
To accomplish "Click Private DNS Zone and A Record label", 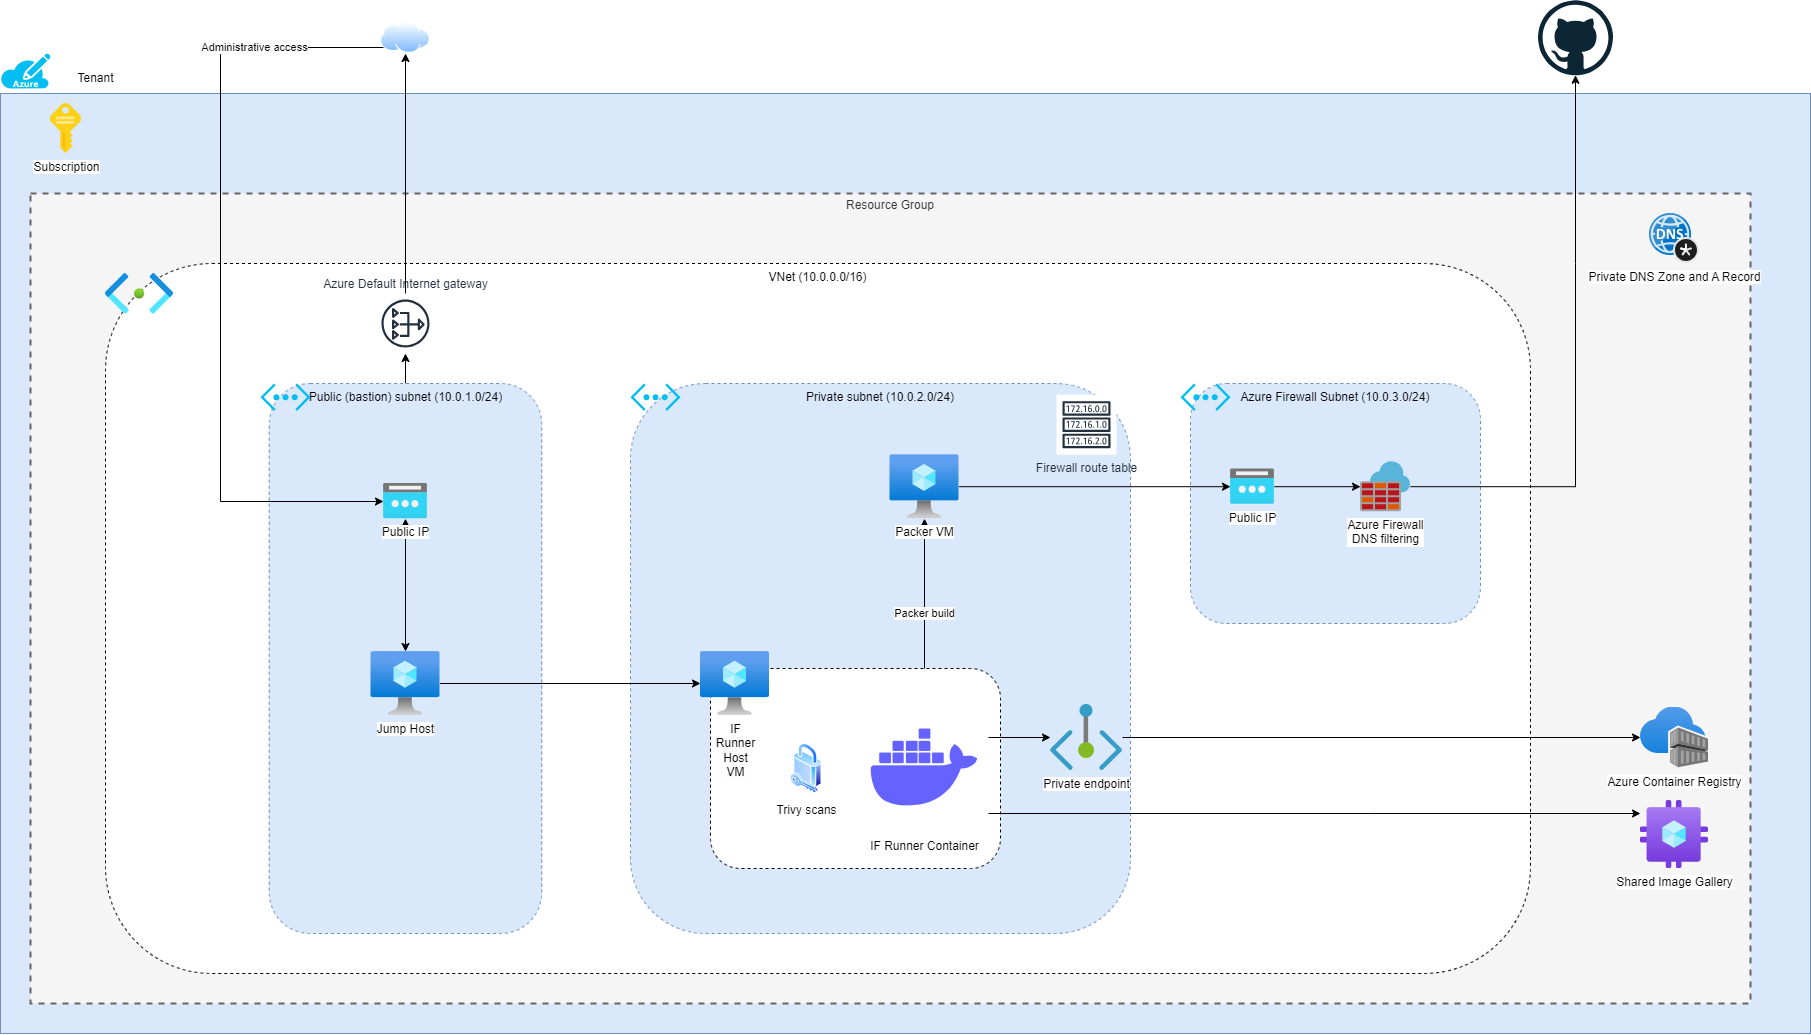I will [1674, 277].
